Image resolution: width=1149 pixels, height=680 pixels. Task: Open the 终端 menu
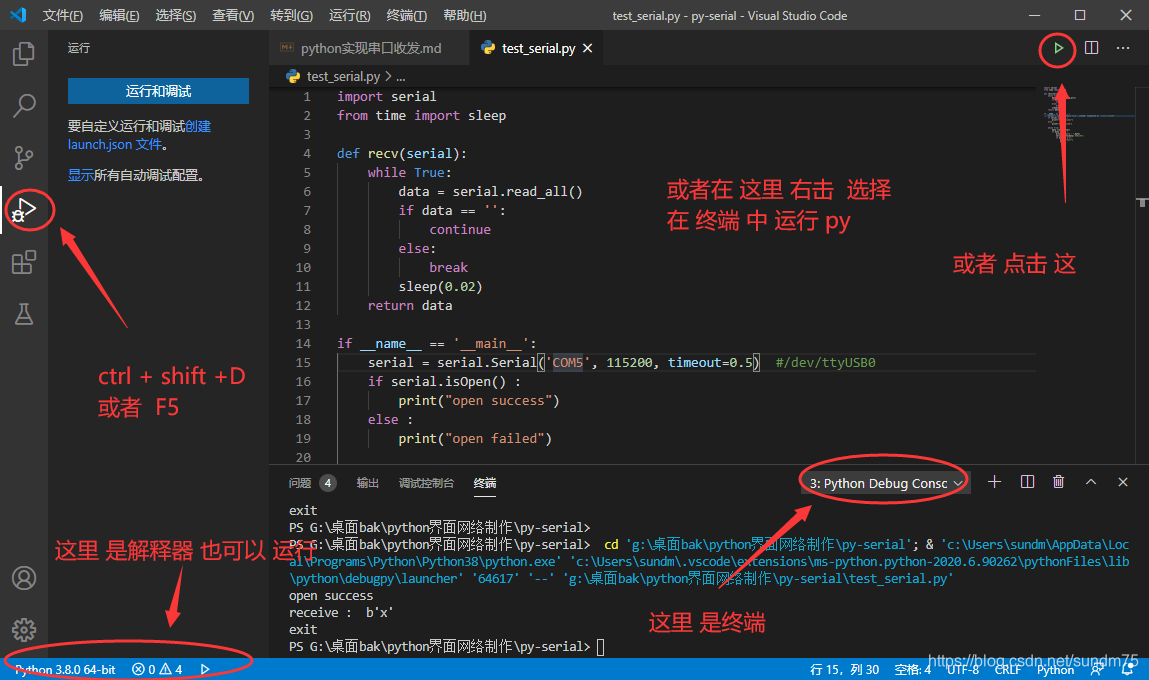point(407,15)
